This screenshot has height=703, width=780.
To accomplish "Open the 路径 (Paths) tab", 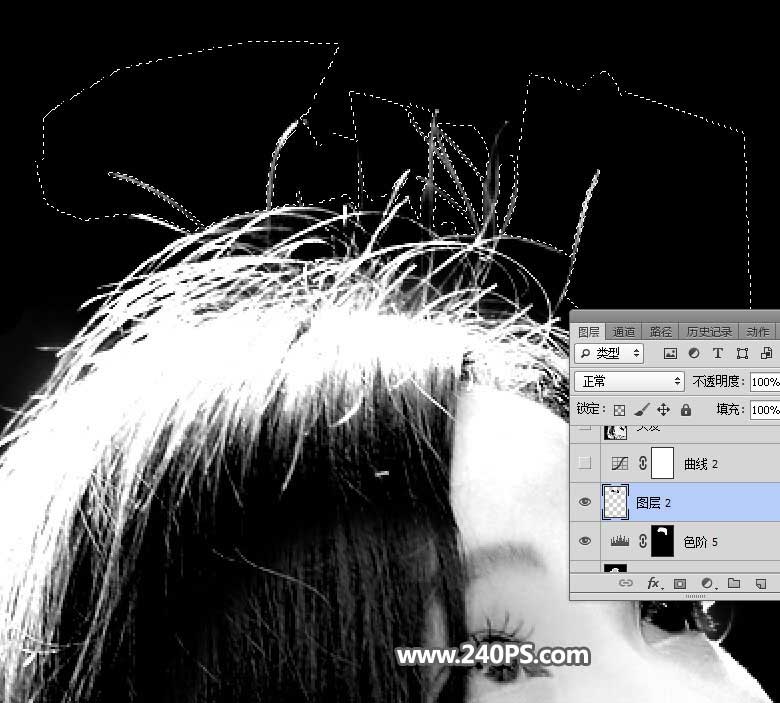I will (x=660, y=332).
